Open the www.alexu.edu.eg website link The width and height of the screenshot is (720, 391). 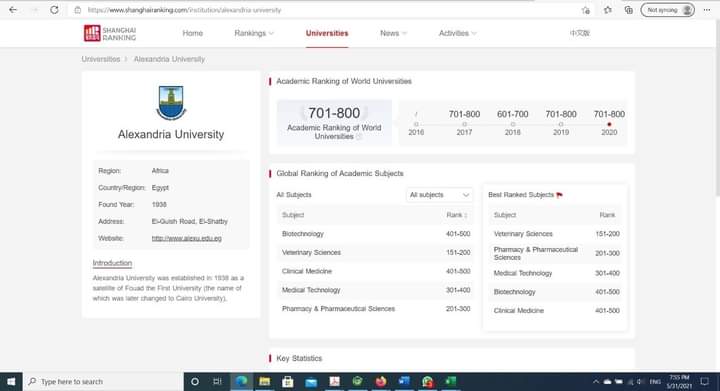(186, 238)
